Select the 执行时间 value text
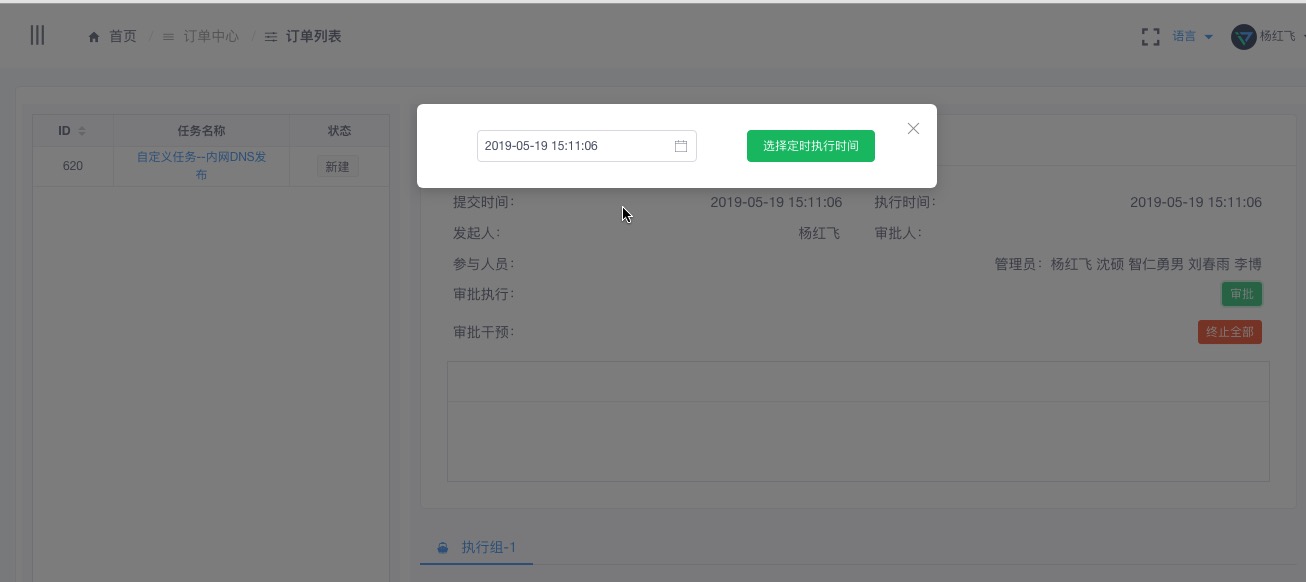The height and width of the screenshot is (582, 1306). [1196, 202]
